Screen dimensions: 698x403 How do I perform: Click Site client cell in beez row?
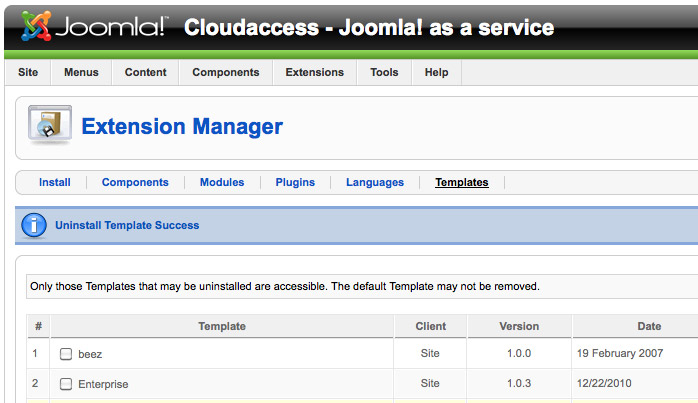click(430, 353)
